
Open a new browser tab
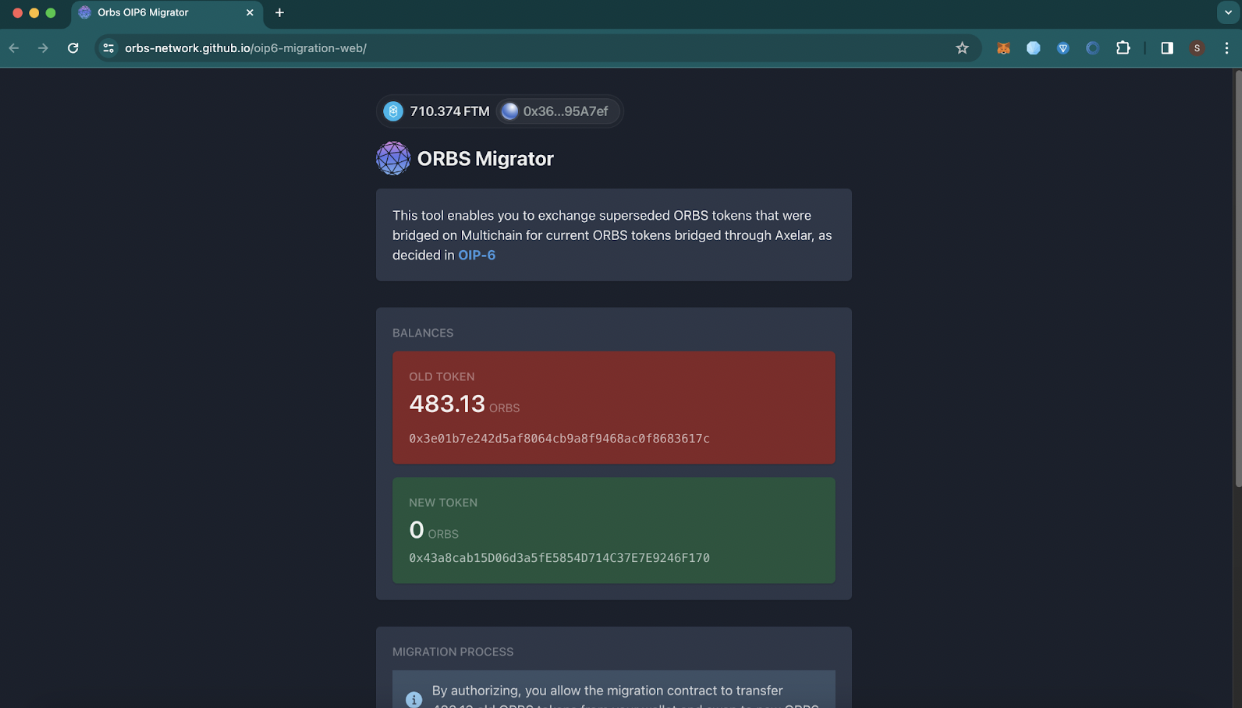pos(280,14)
